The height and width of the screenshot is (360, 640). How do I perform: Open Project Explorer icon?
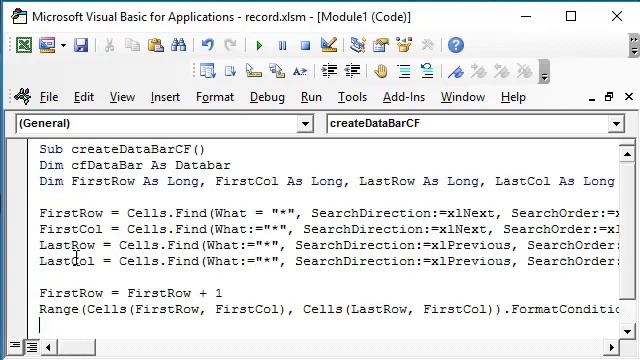358,45
